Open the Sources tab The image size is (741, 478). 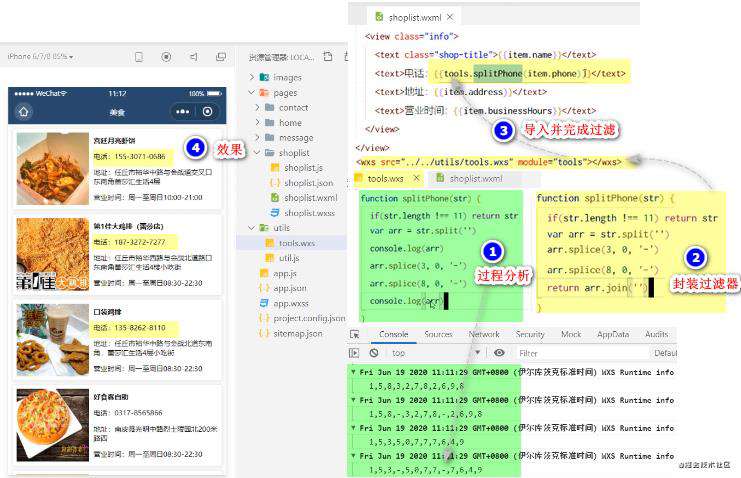[438, 334]
